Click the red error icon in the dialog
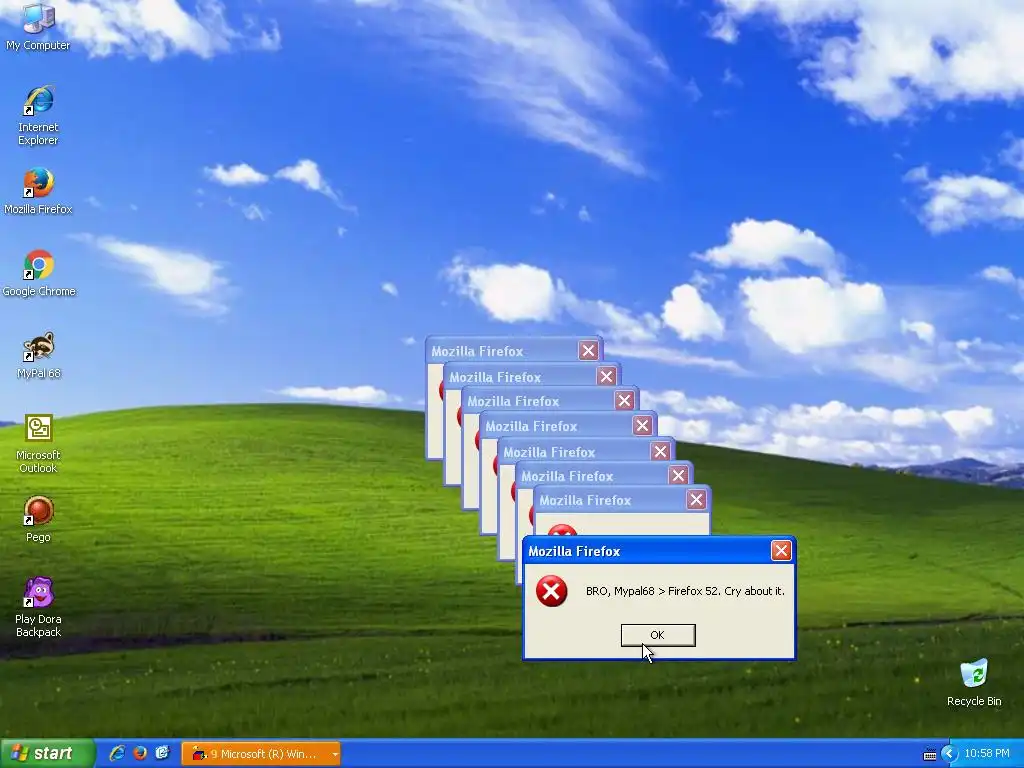The image size is (1024, 768). 552,591
